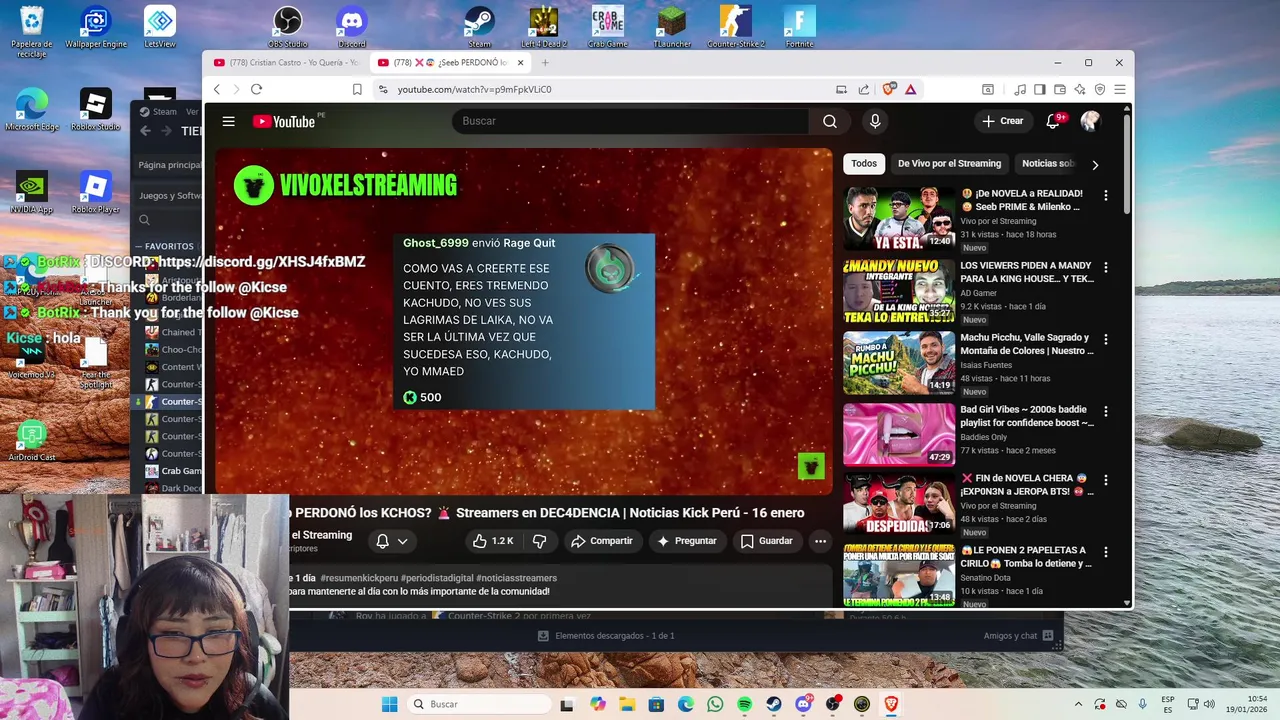
Task: Show hidden system tray icons chevron
Action: [1078, 704]
